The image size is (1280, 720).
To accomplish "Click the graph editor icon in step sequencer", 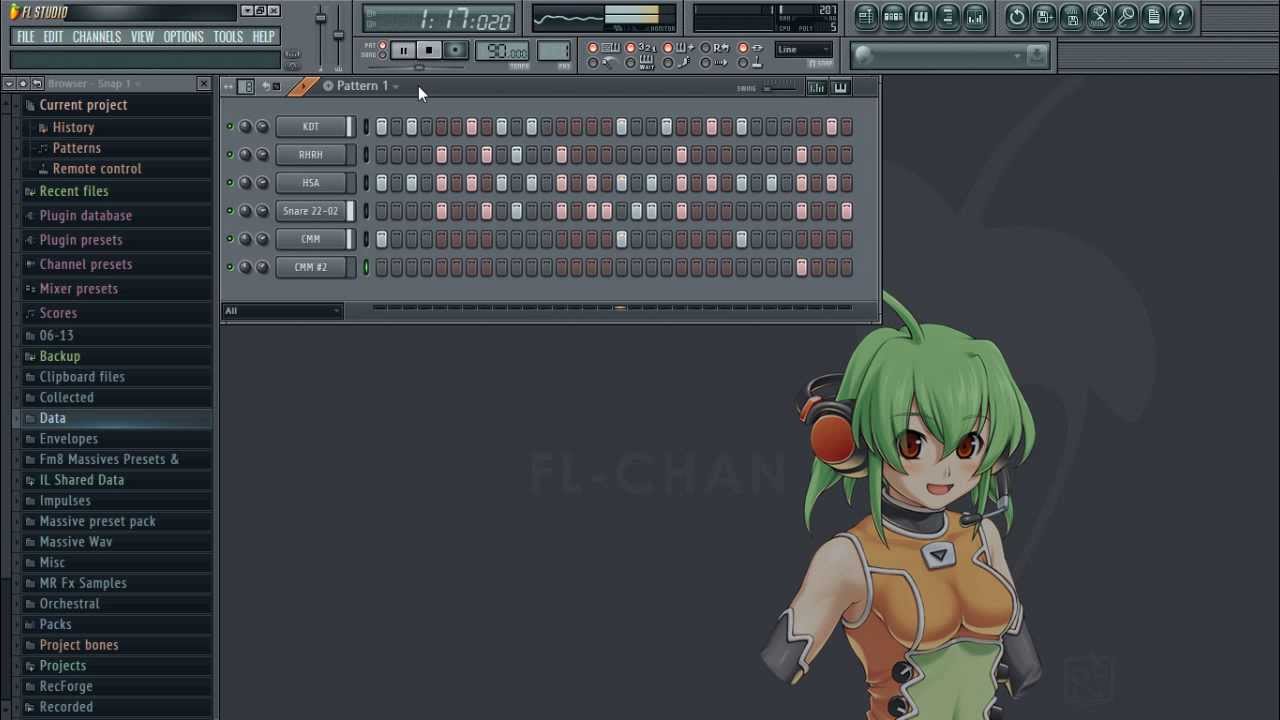I will [x=816, y=88].
